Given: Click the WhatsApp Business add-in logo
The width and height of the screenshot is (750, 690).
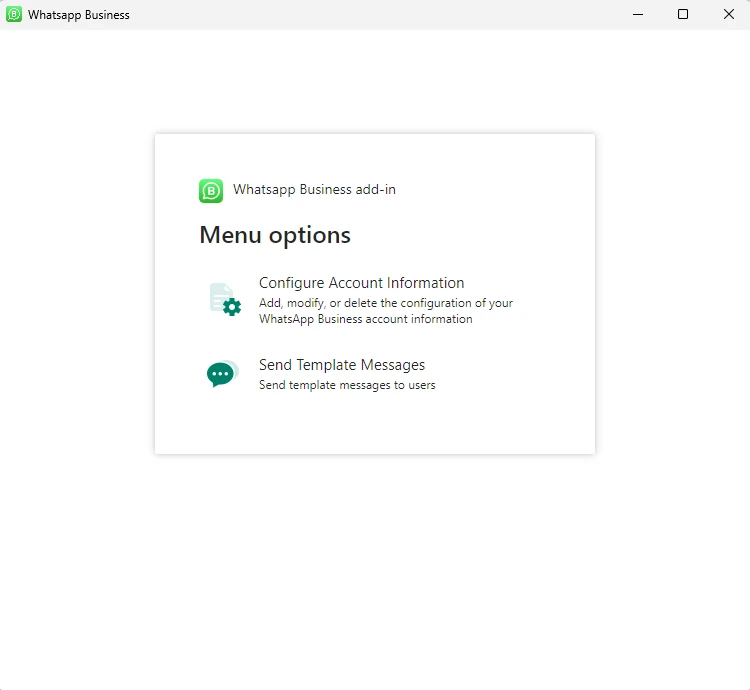Looking at the screenshot, I should 211,191.
